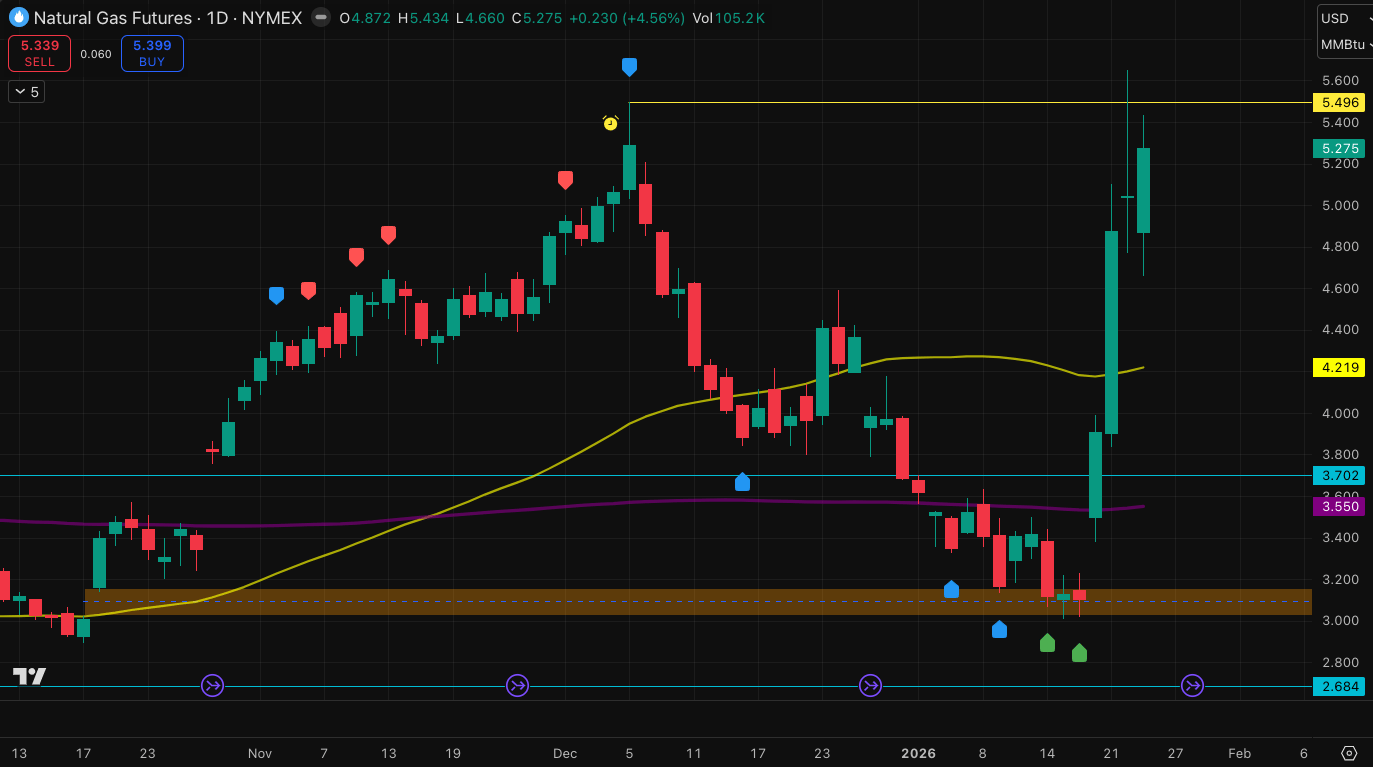Click the purple 3.550 price label
Viewport: 1373px width, 767px height.
1340,506
